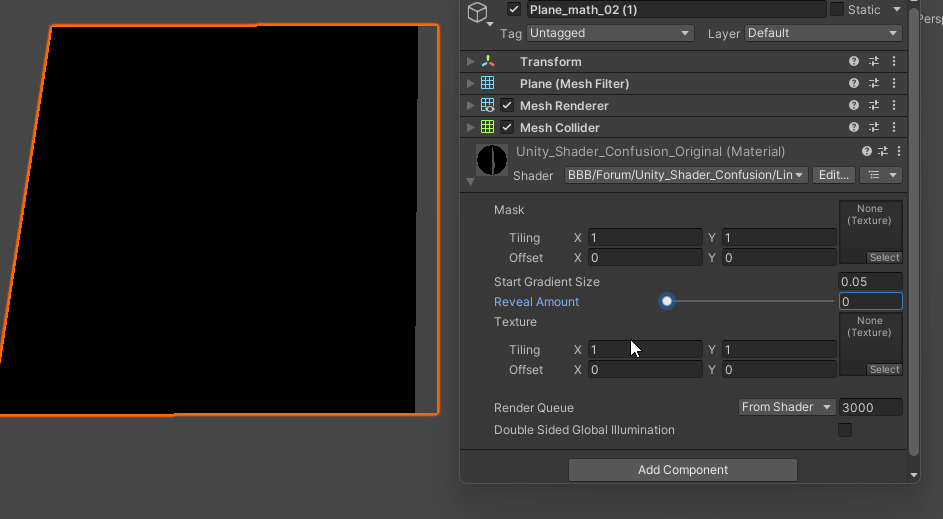Click the Inspector vertical scrollbar
This screenshot has height=519, width=943.
point(914,232)
